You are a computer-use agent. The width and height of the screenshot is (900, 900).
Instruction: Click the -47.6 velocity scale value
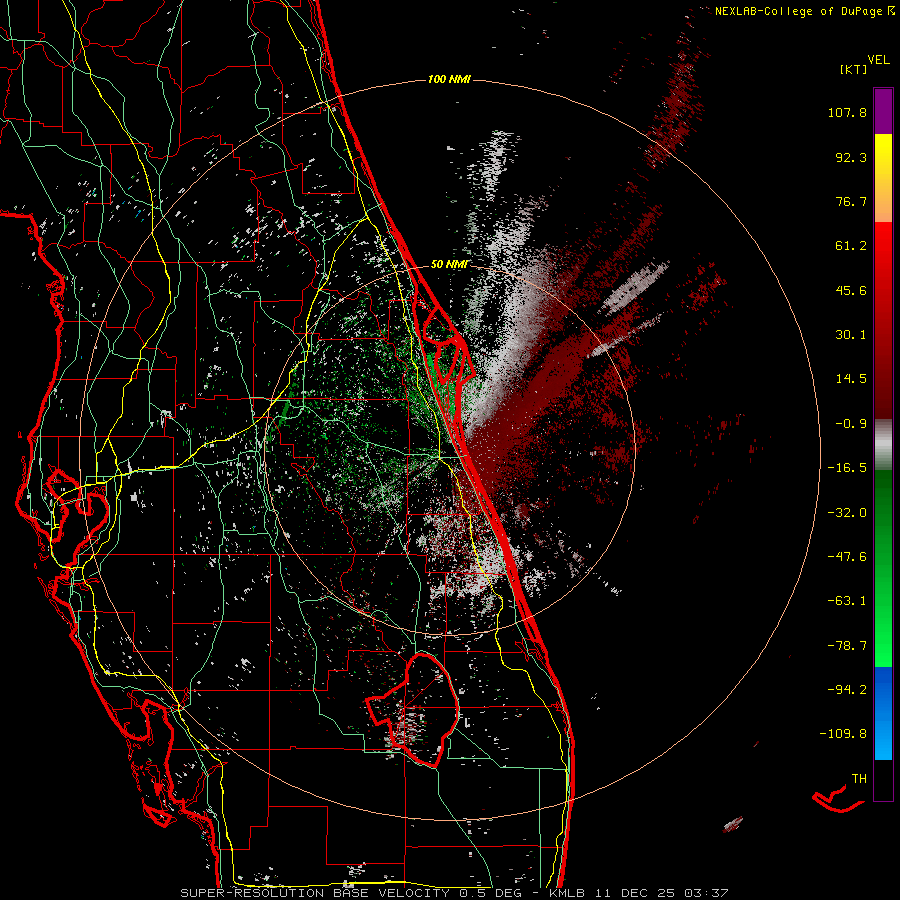[x=847, y=557]
